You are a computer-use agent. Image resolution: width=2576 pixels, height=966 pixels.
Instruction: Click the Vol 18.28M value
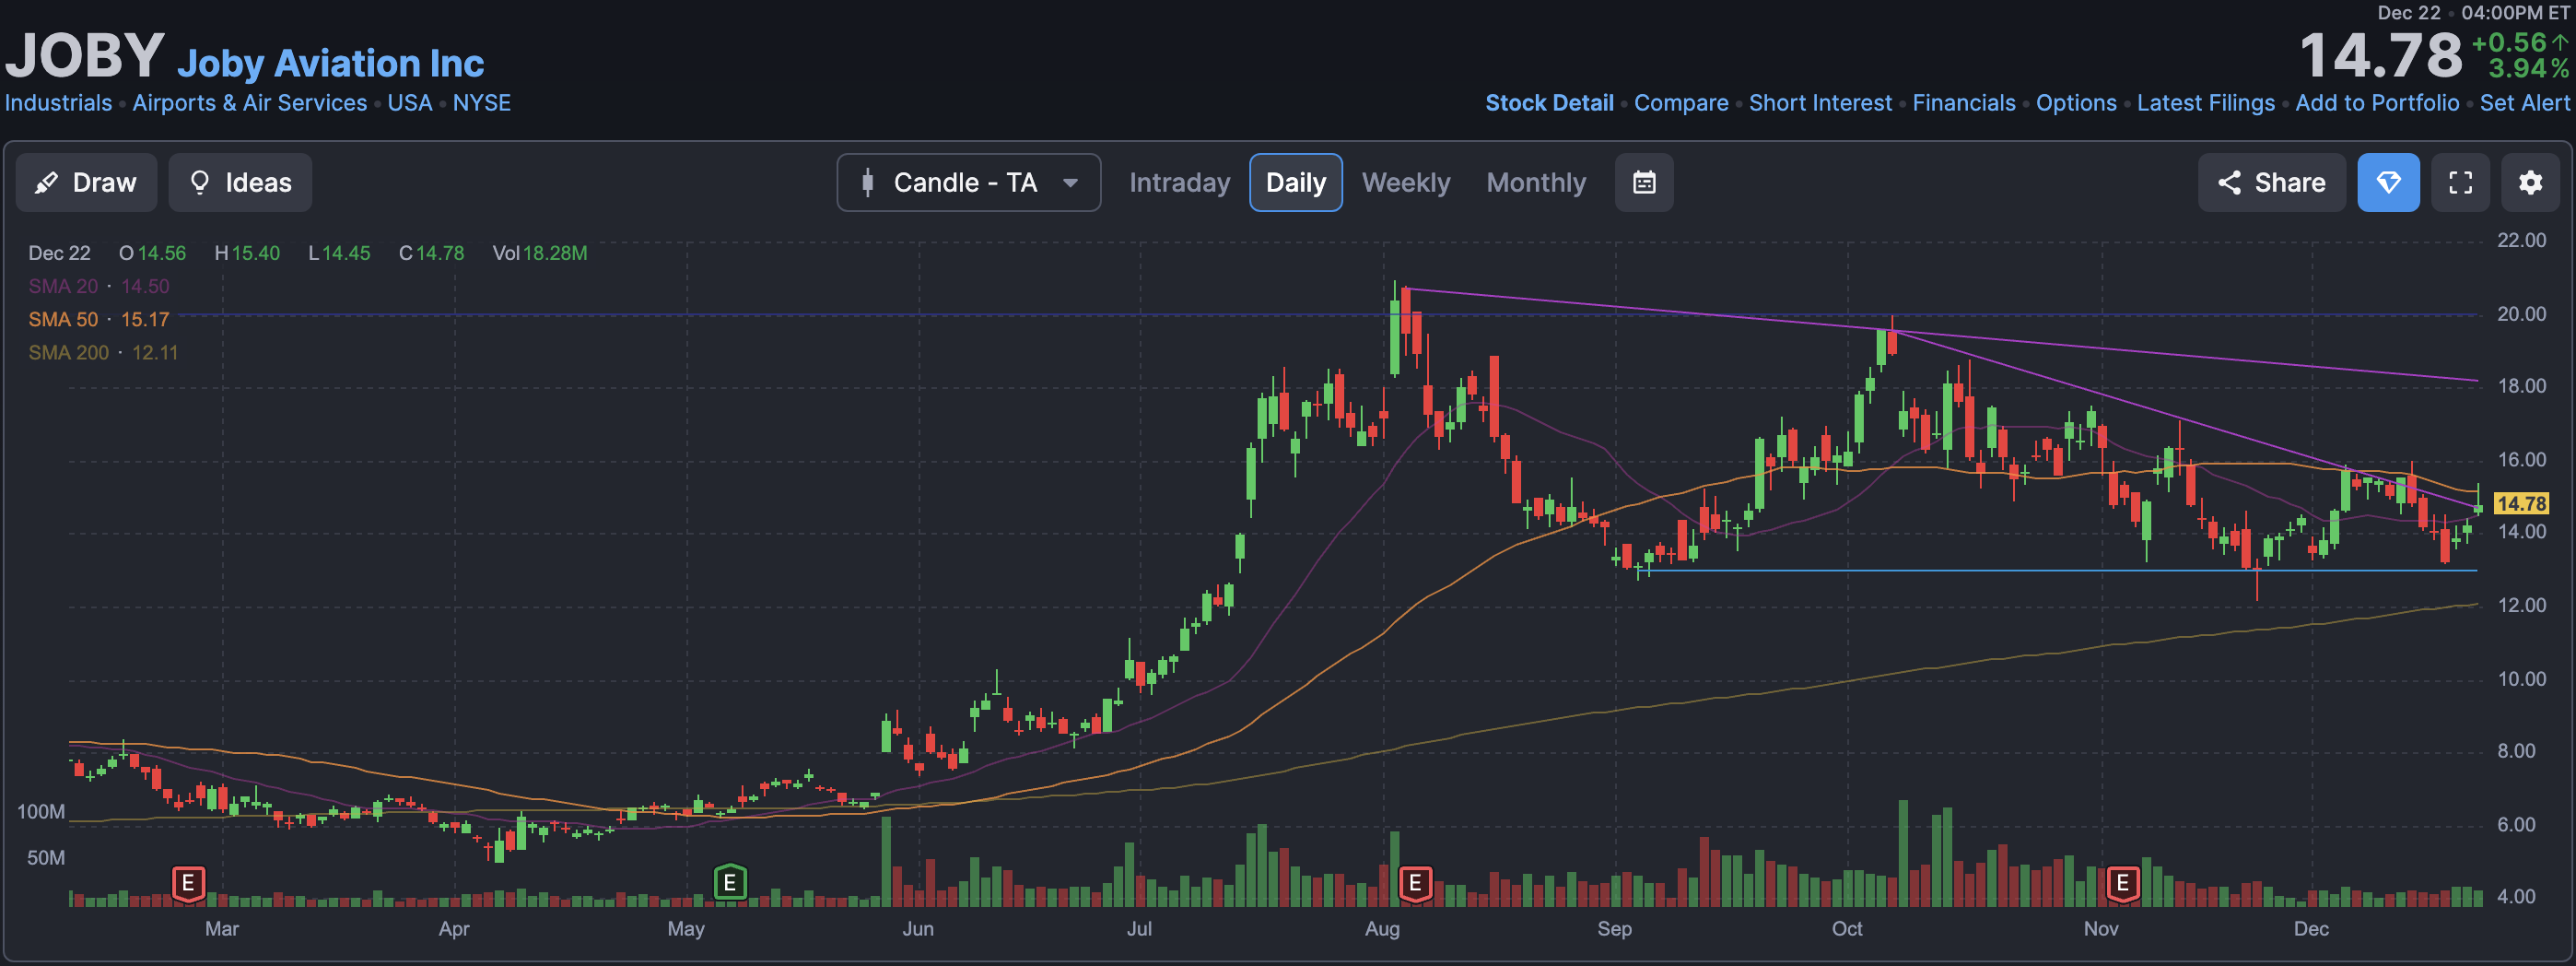pyautogui.click(x=539, y=253)
